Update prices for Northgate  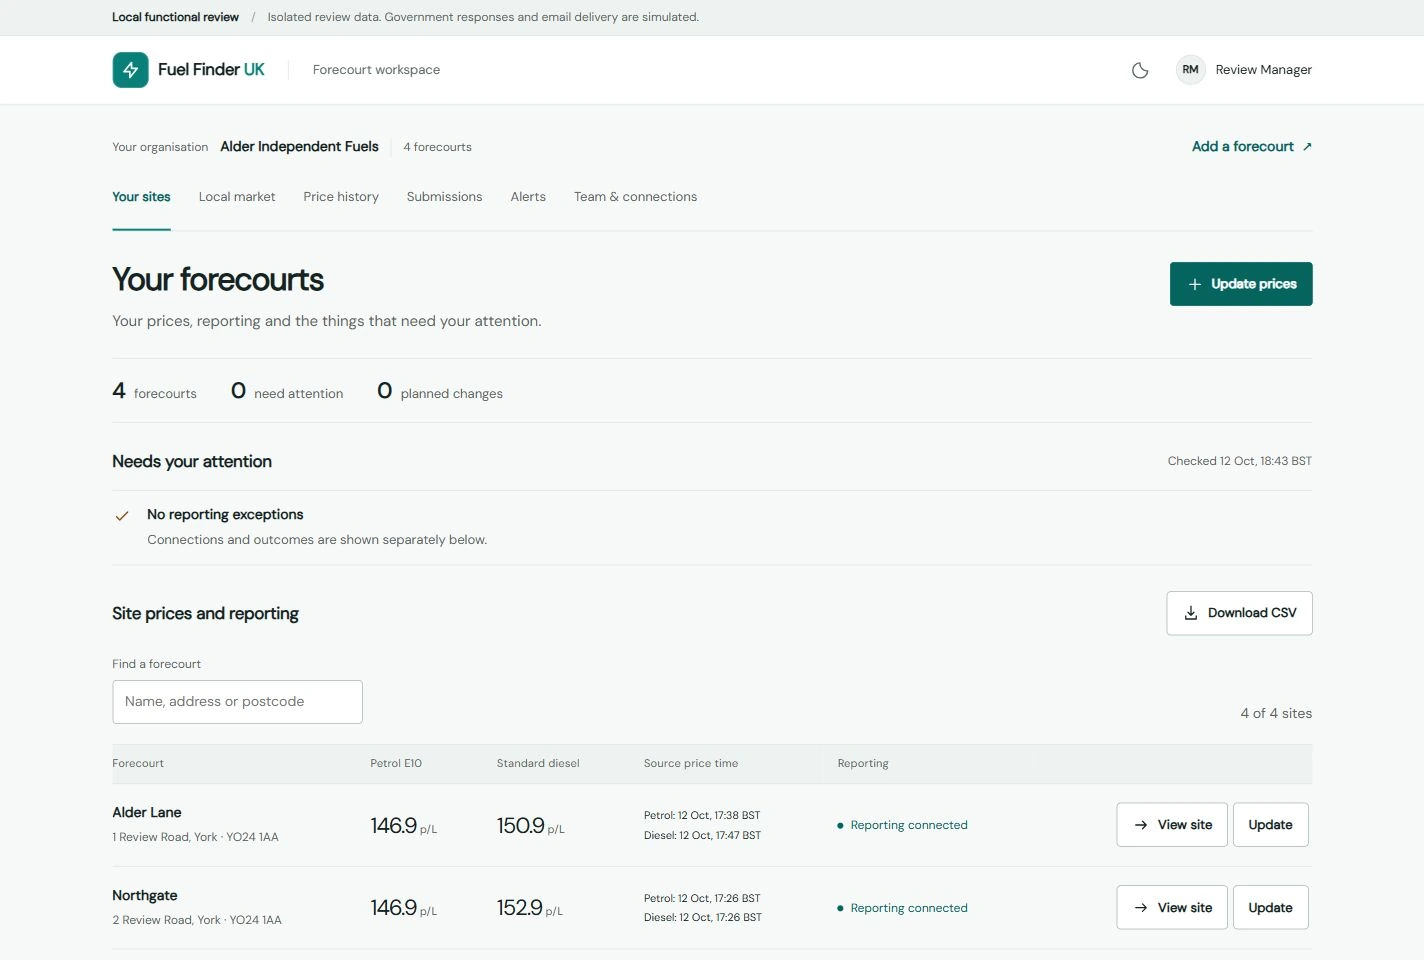[x=1270, y=908]
